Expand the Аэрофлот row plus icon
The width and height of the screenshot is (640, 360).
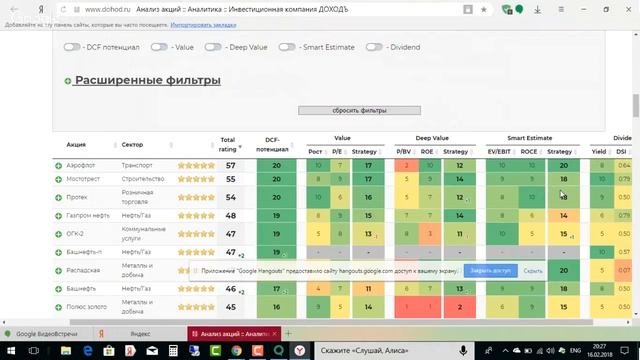point(58,166)
